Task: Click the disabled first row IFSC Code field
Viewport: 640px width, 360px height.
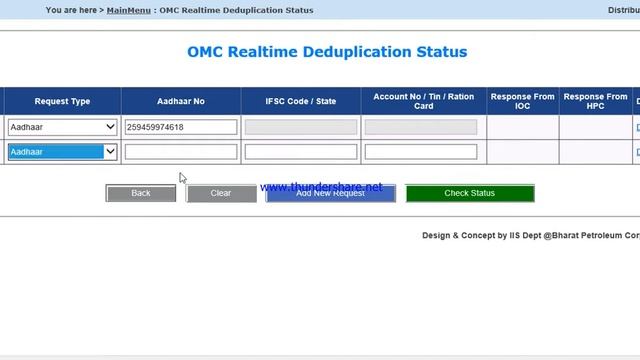Action: click(x=301, y=127)
